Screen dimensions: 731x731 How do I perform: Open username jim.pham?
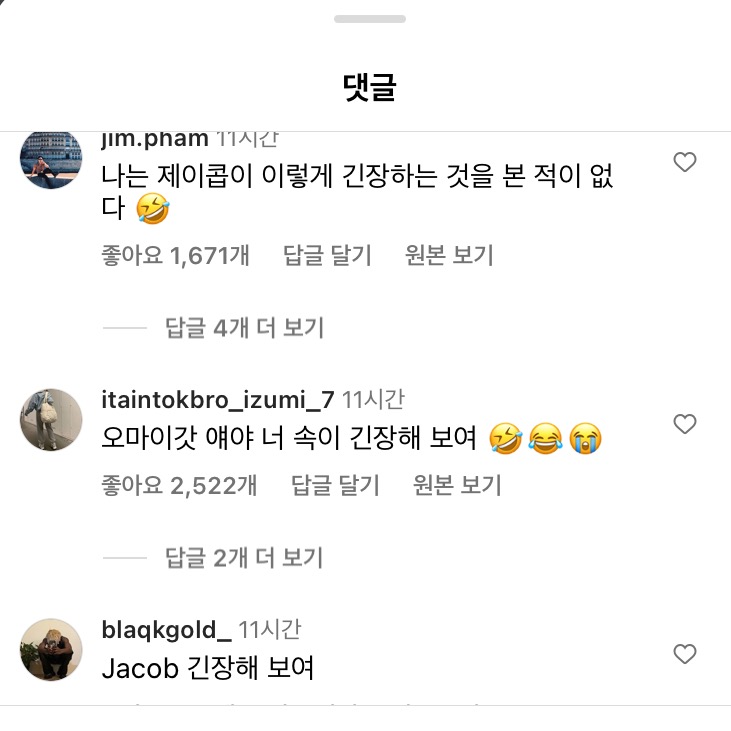155,139
